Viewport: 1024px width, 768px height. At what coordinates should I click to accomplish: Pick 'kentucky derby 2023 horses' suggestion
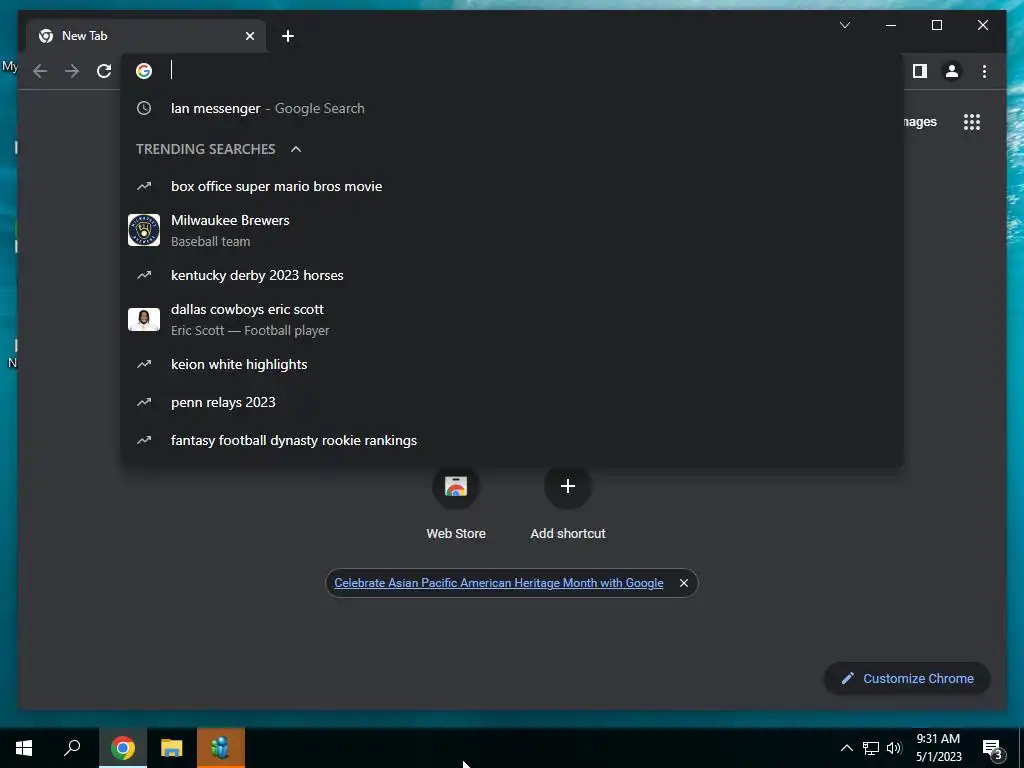512,276
